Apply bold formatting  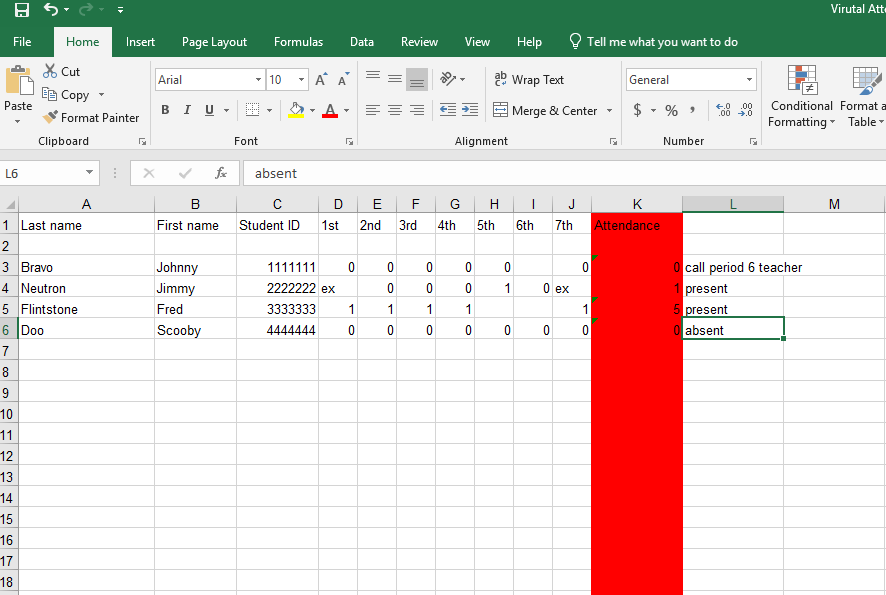pos(164,110)
